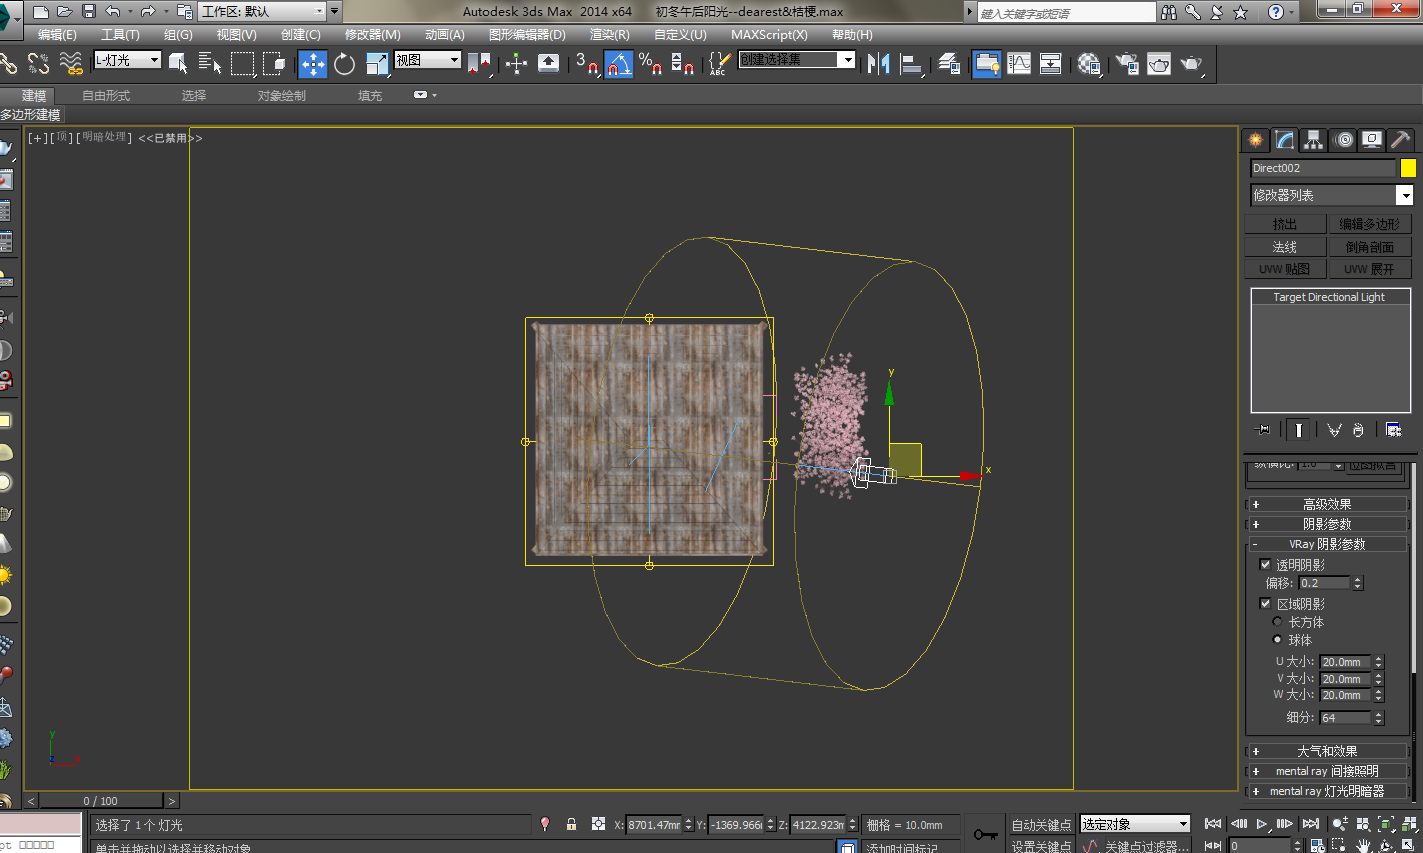Toggle Window/Crossing selection mode

tap(274, 64)
